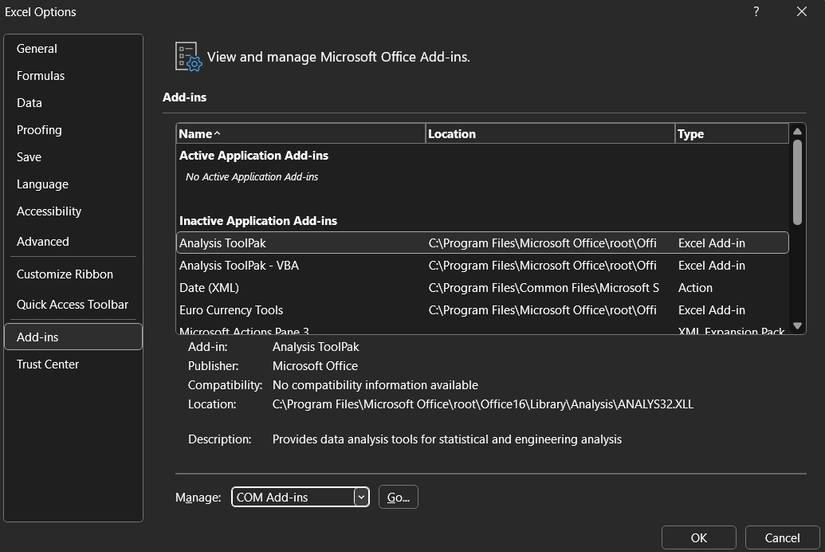Confirm with the OK button
This screenshot has height=552, width=825.
(699, 538)
